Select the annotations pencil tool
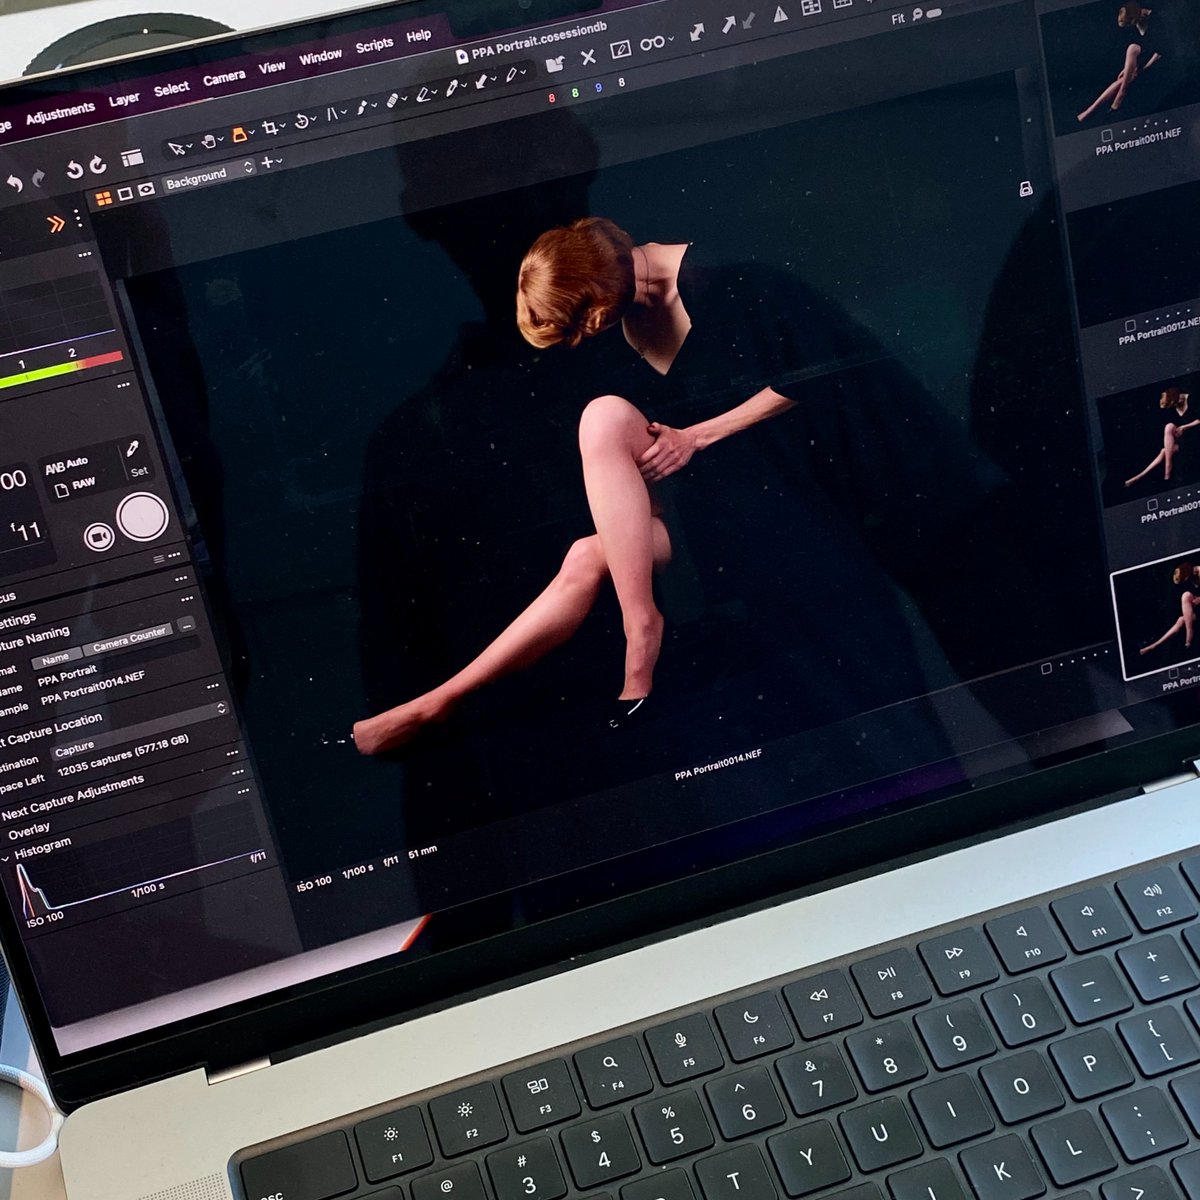 click(x=512, y=75)
